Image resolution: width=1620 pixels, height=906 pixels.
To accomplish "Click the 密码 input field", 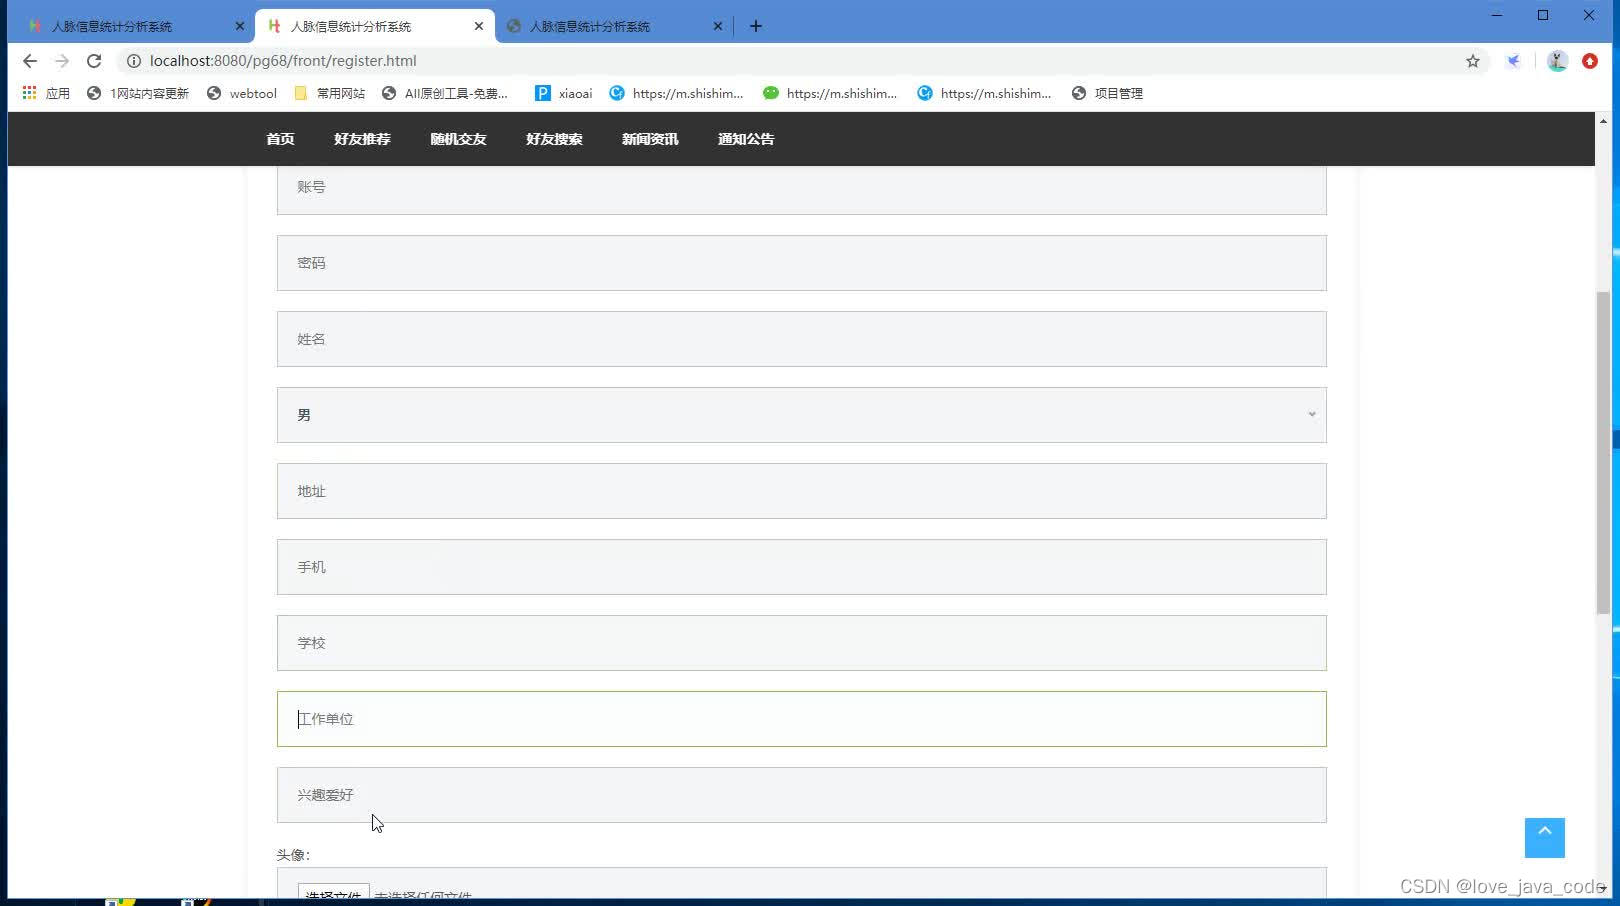I will click(x=802, y=263).
